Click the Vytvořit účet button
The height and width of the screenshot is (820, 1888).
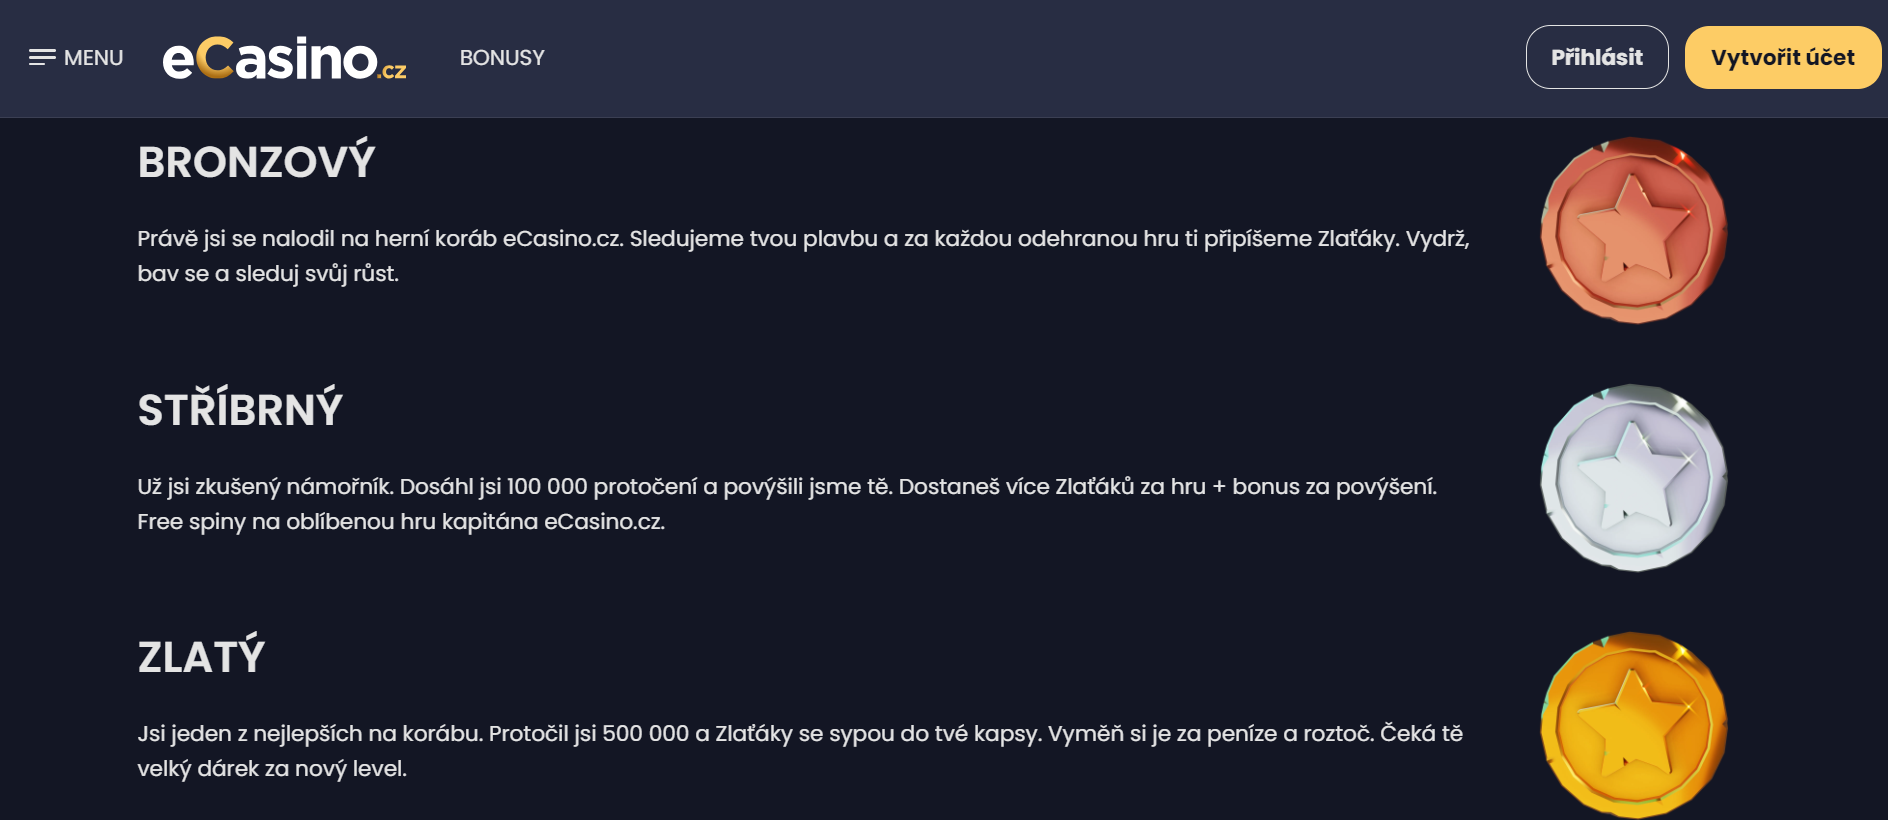1783,57
